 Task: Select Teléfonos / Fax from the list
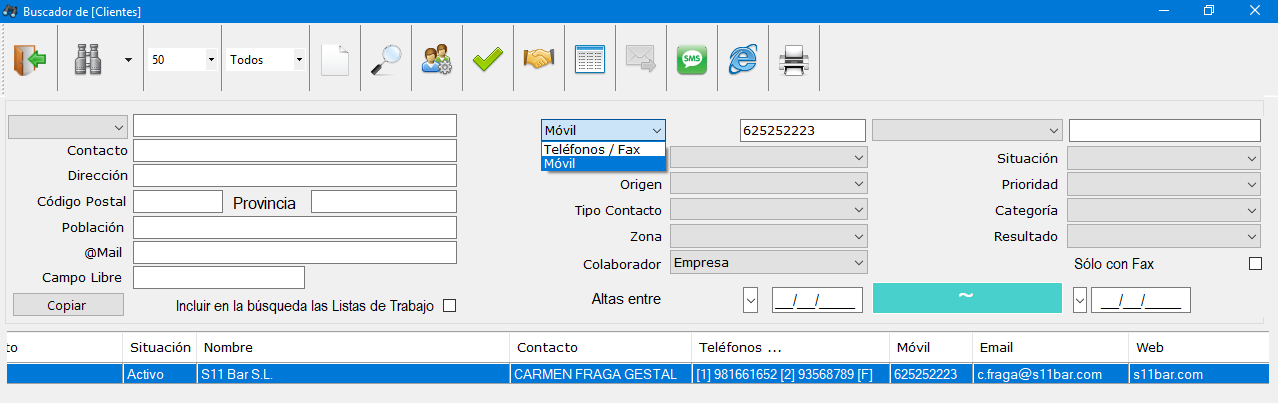point(603,149)
